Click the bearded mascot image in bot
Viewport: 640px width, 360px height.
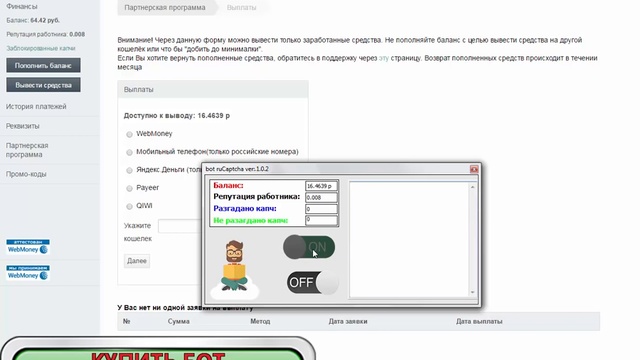pyautogui.click(x=235, y=268)
